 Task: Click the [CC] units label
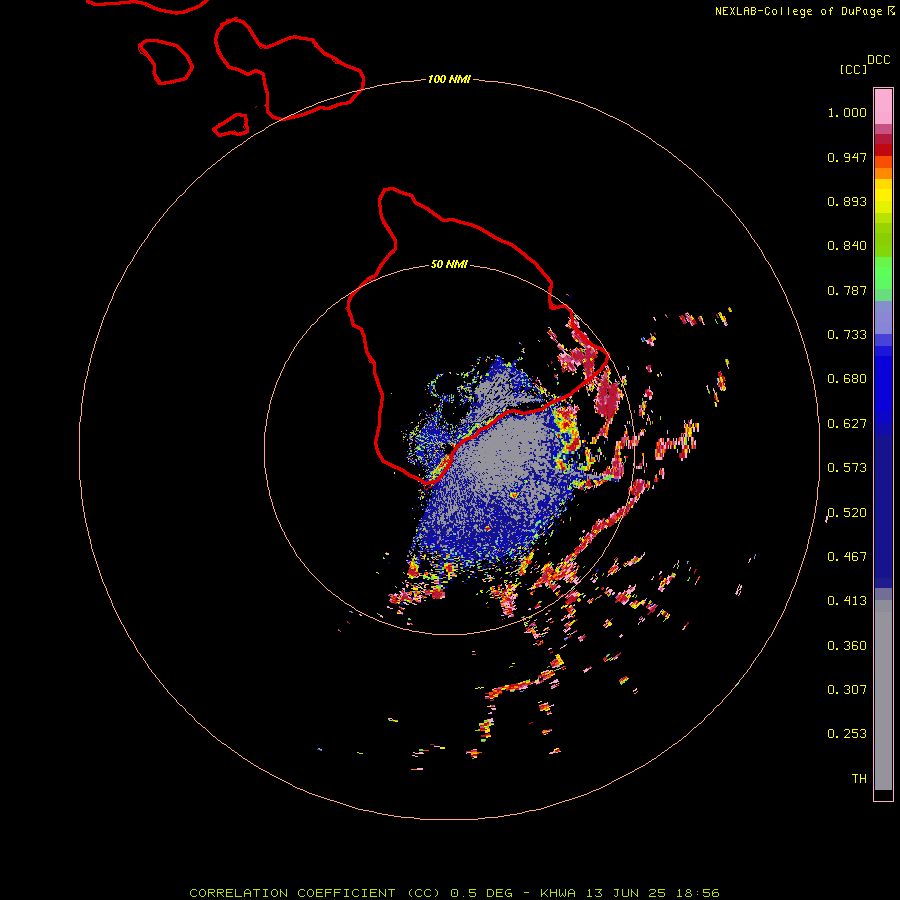853,69
